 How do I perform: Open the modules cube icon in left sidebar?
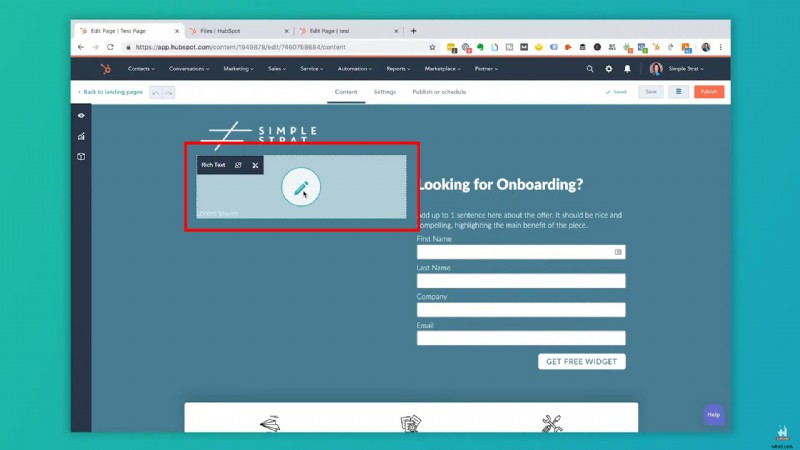click(x=81, y=156)
